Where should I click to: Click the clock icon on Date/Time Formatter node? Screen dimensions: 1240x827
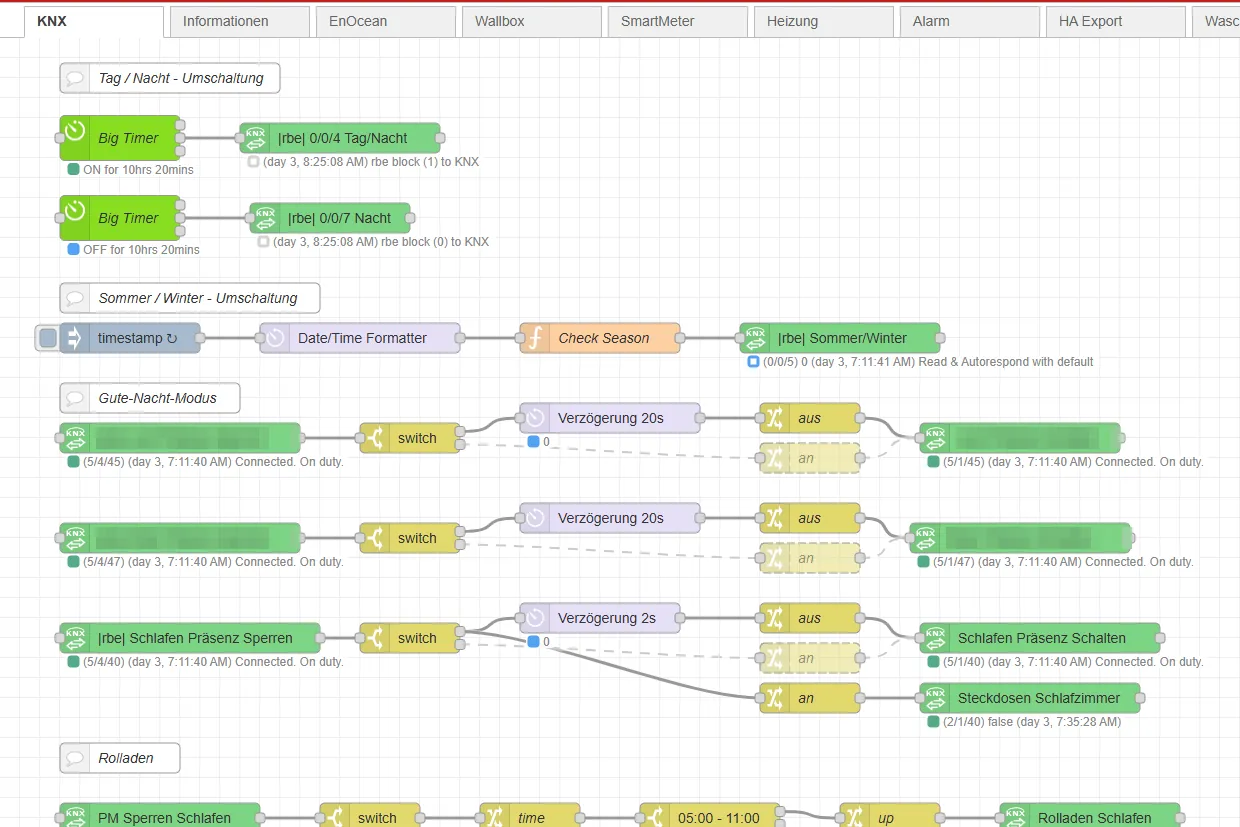(275, 338)
